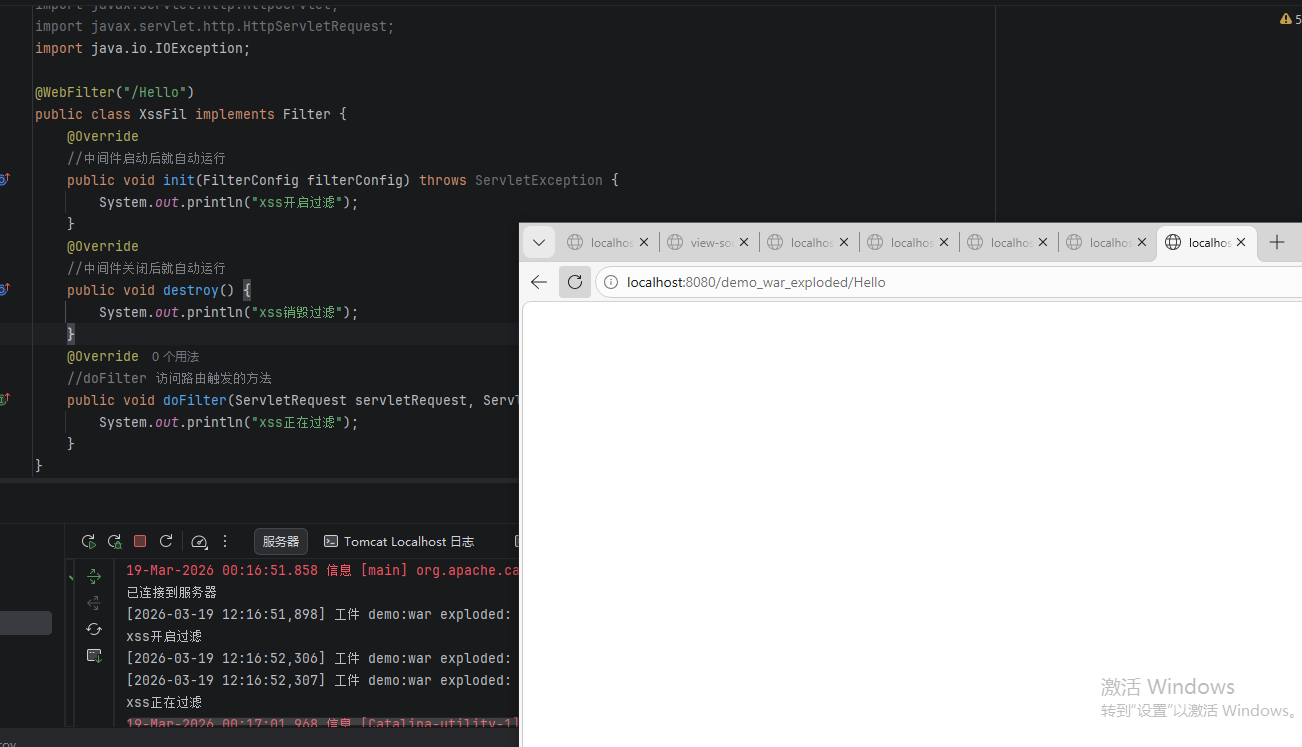Reload the browser page
The width and height of the screenshot is (1302, 747).
click(x=575, y=282)
